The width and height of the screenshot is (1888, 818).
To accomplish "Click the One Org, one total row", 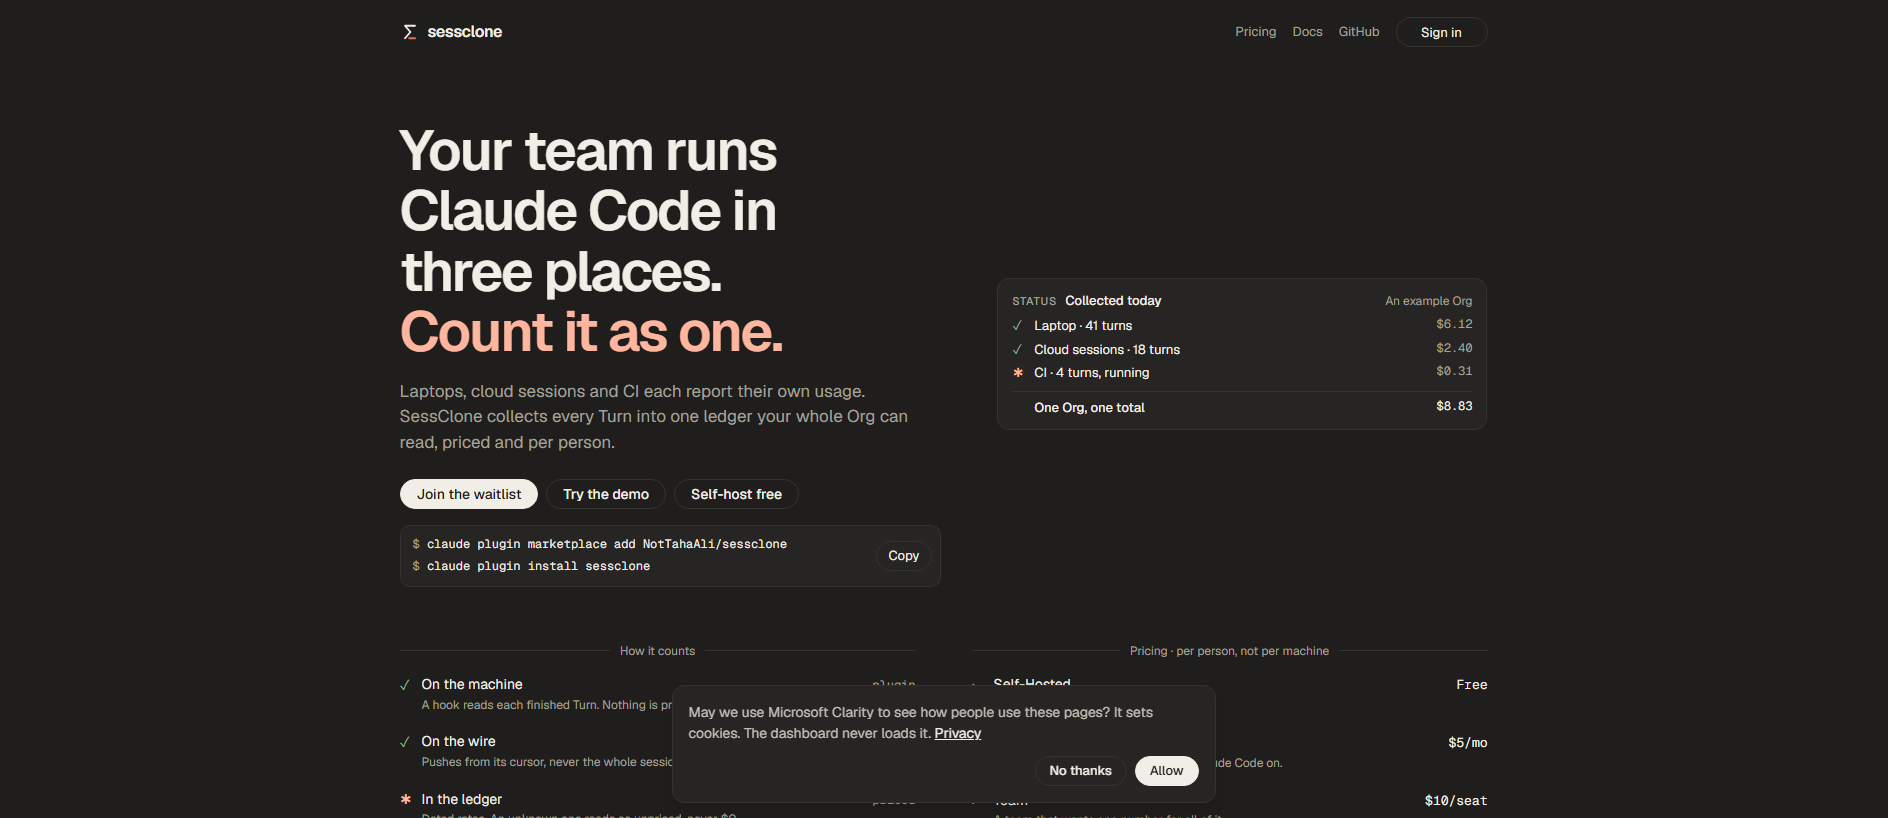I will tap(1242, 407).
